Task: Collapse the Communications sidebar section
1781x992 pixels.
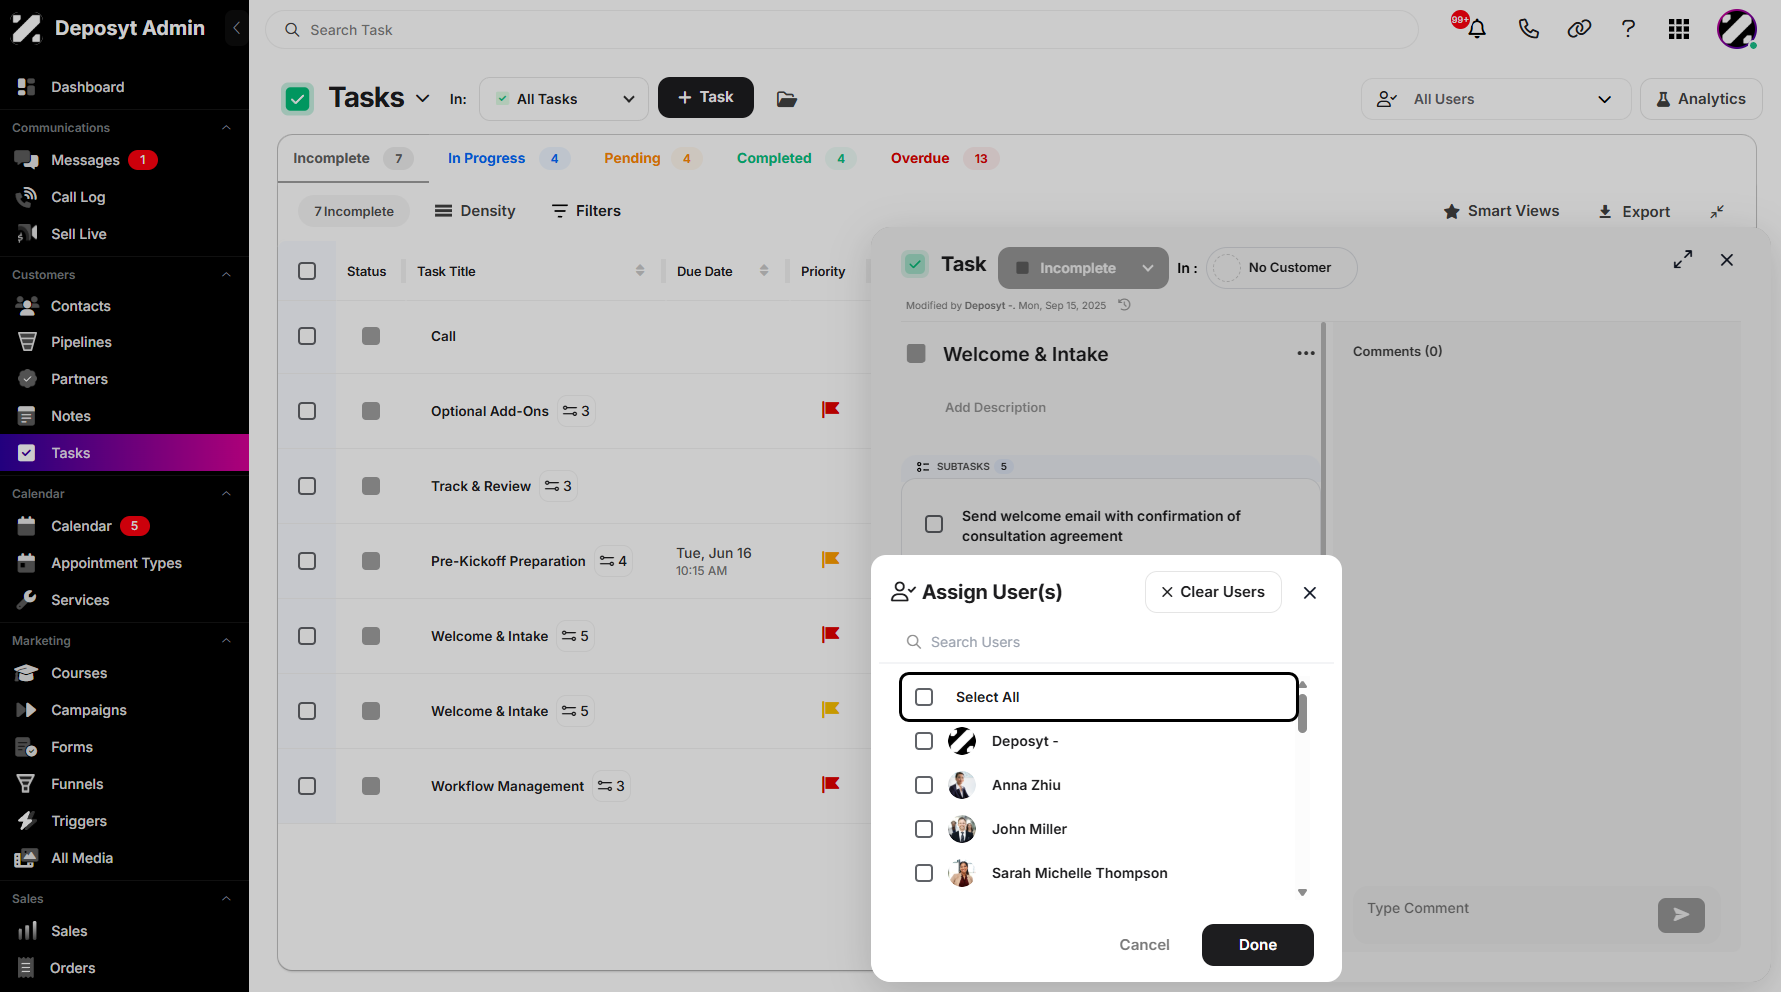Action: click(x=226, y=128)
